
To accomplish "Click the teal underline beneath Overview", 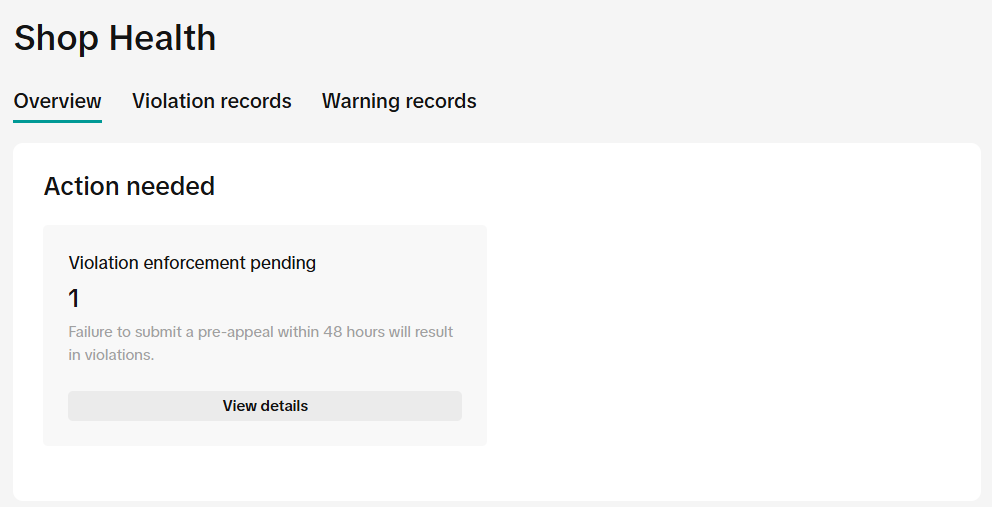I will 57,121.
